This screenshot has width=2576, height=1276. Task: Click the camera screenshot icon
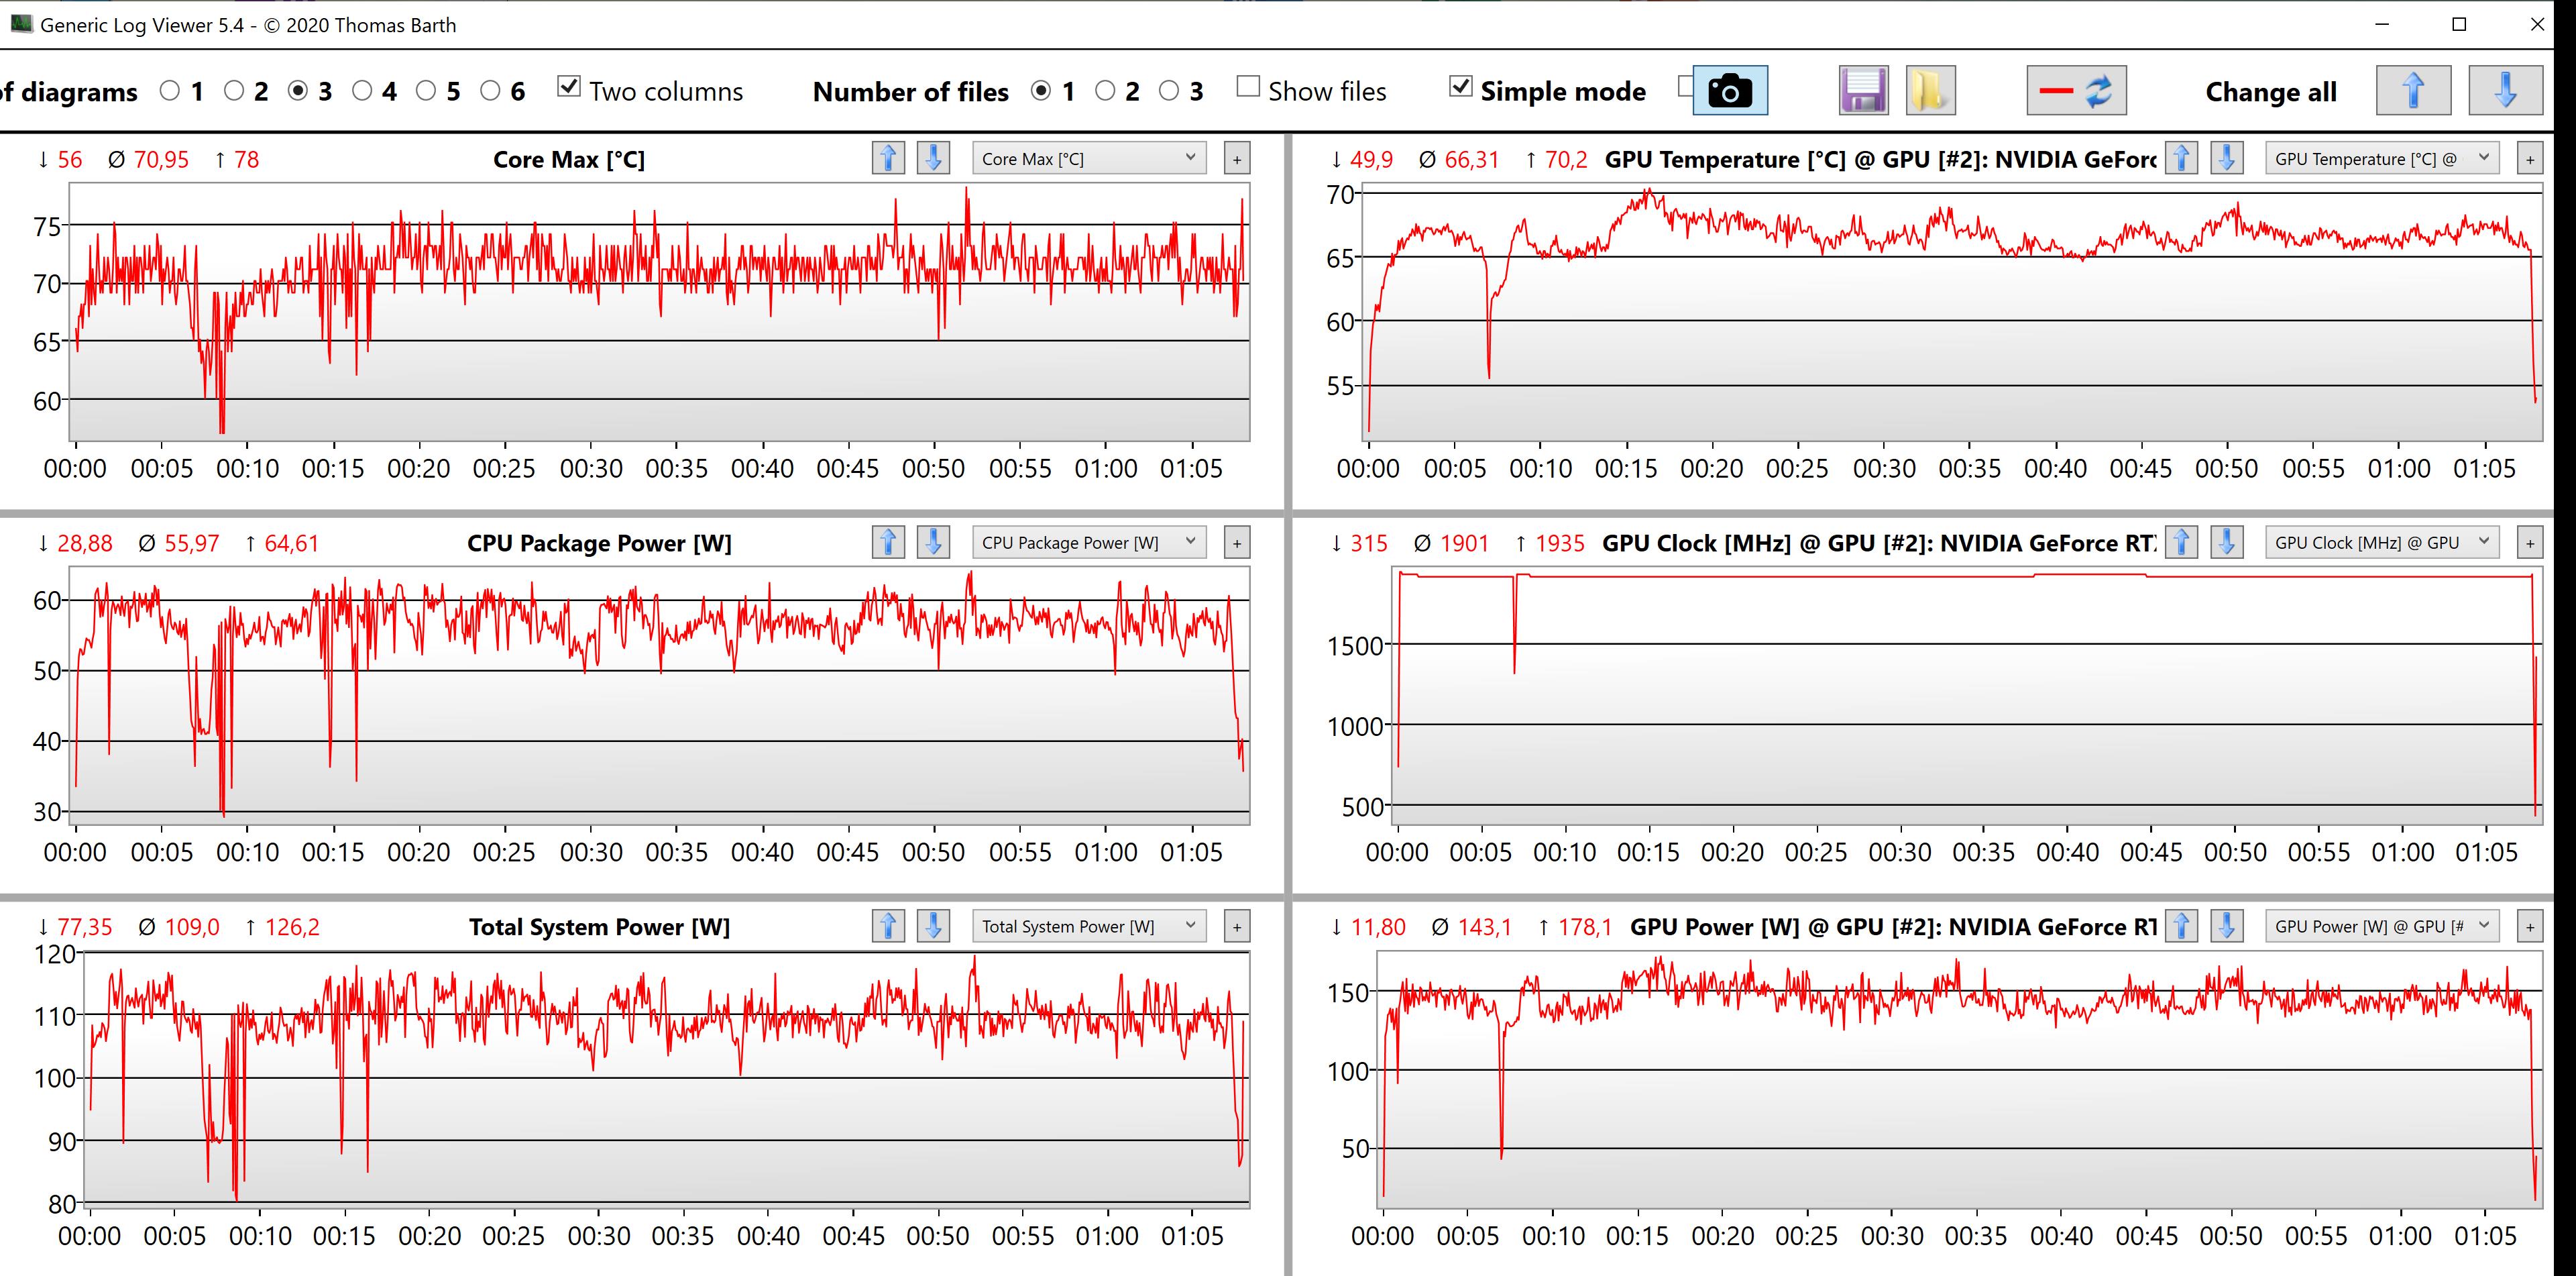[x=1730, y=91]
